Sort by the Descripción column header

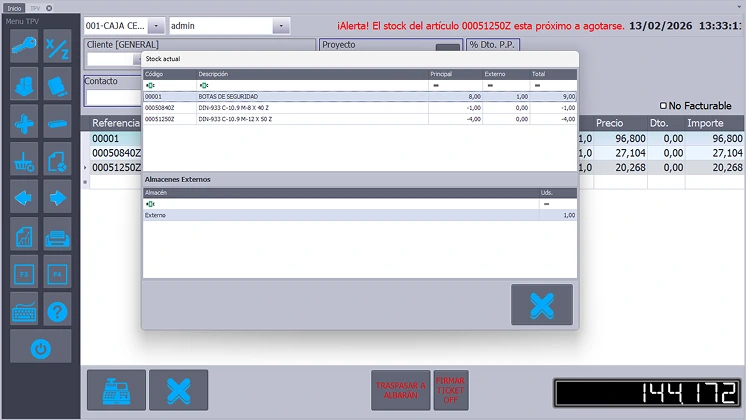(313, 74)
